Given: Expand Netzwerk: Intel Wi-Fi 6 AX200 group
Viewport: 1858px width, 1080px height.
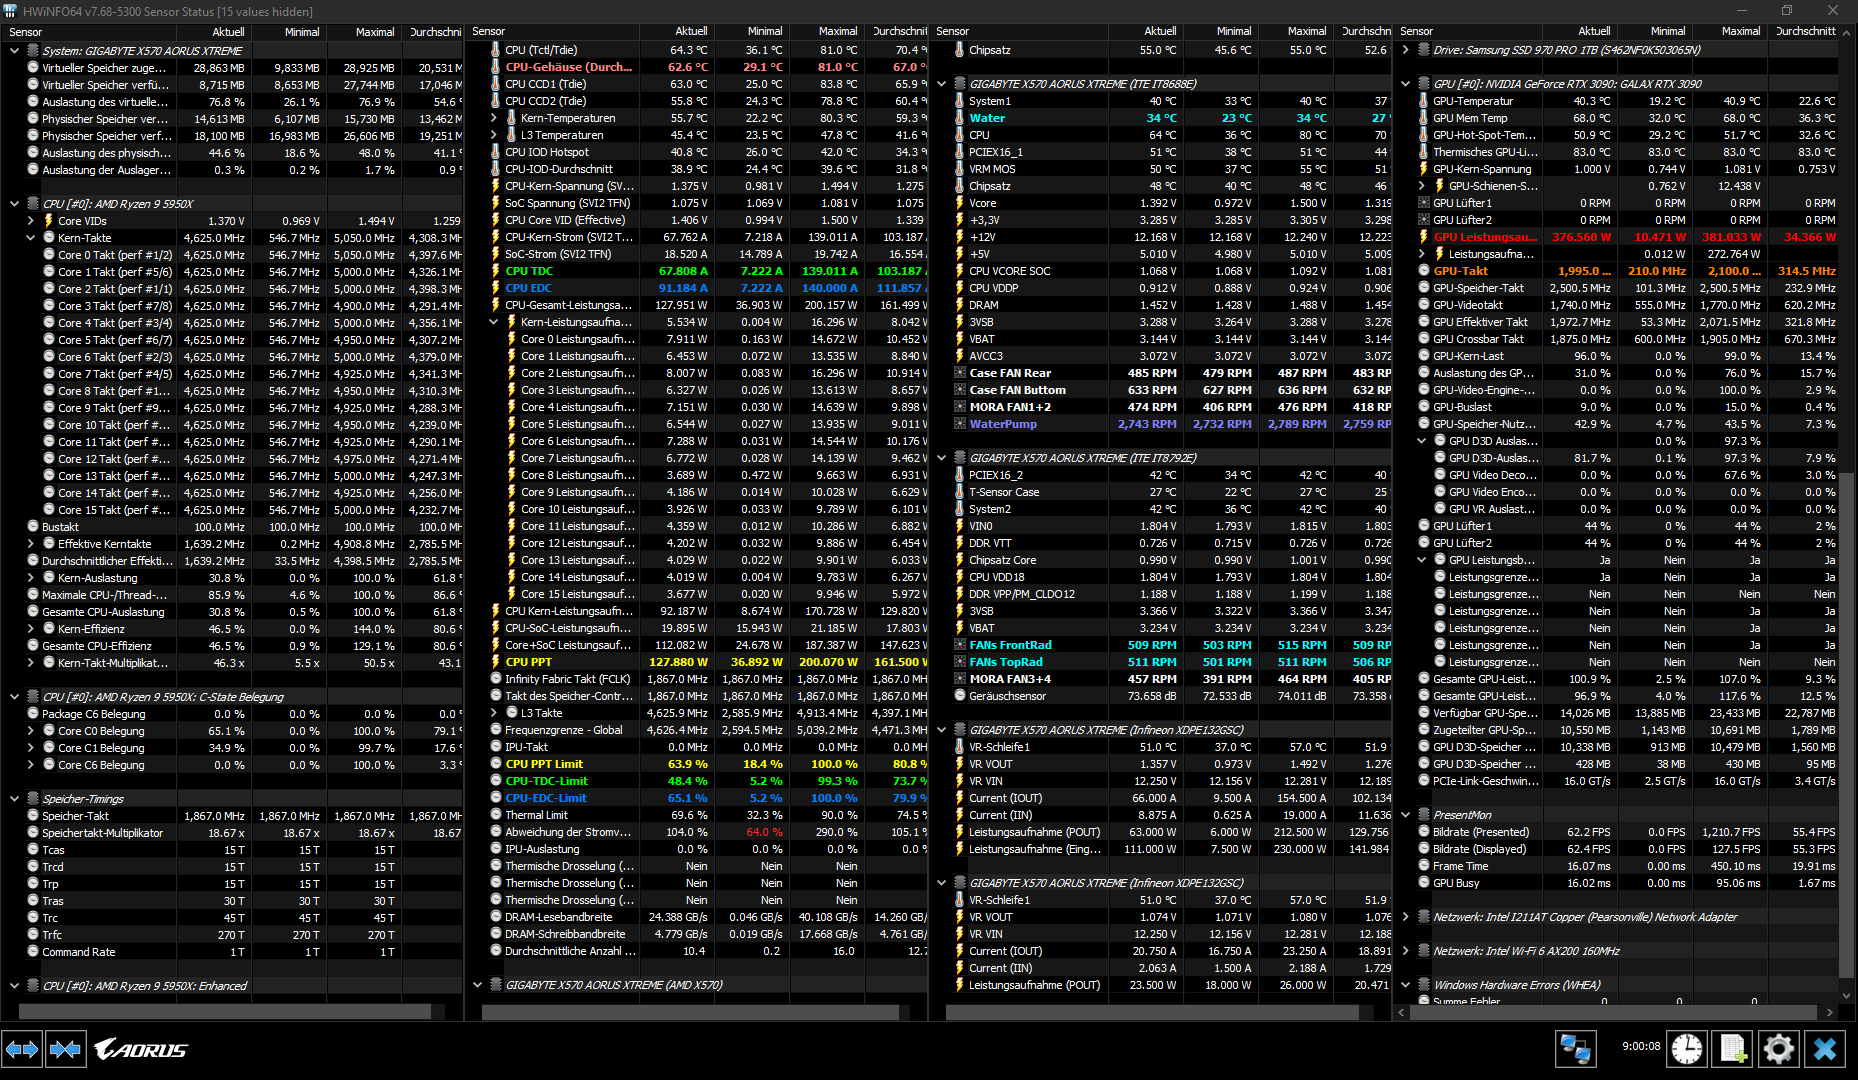Looking at the screenshot, I should point(1405,951).
